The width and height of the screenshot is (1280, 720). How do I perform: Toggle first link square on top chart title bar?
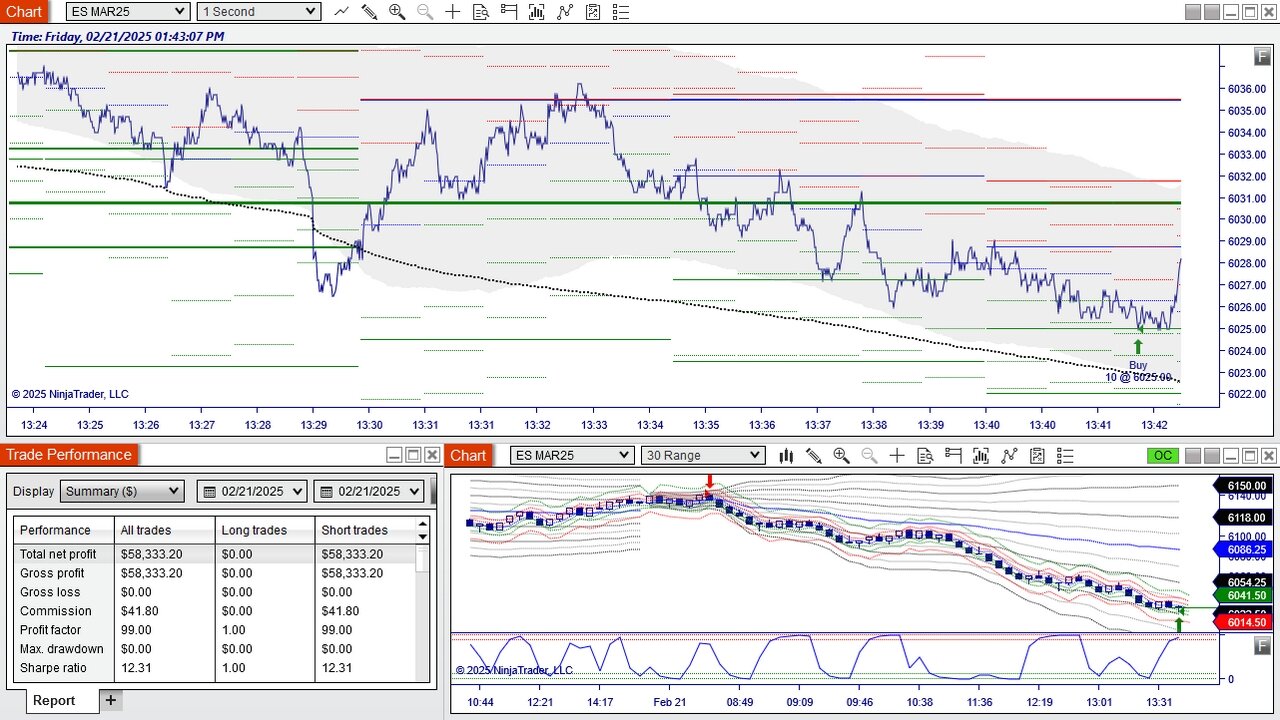tap(1193, 12)
